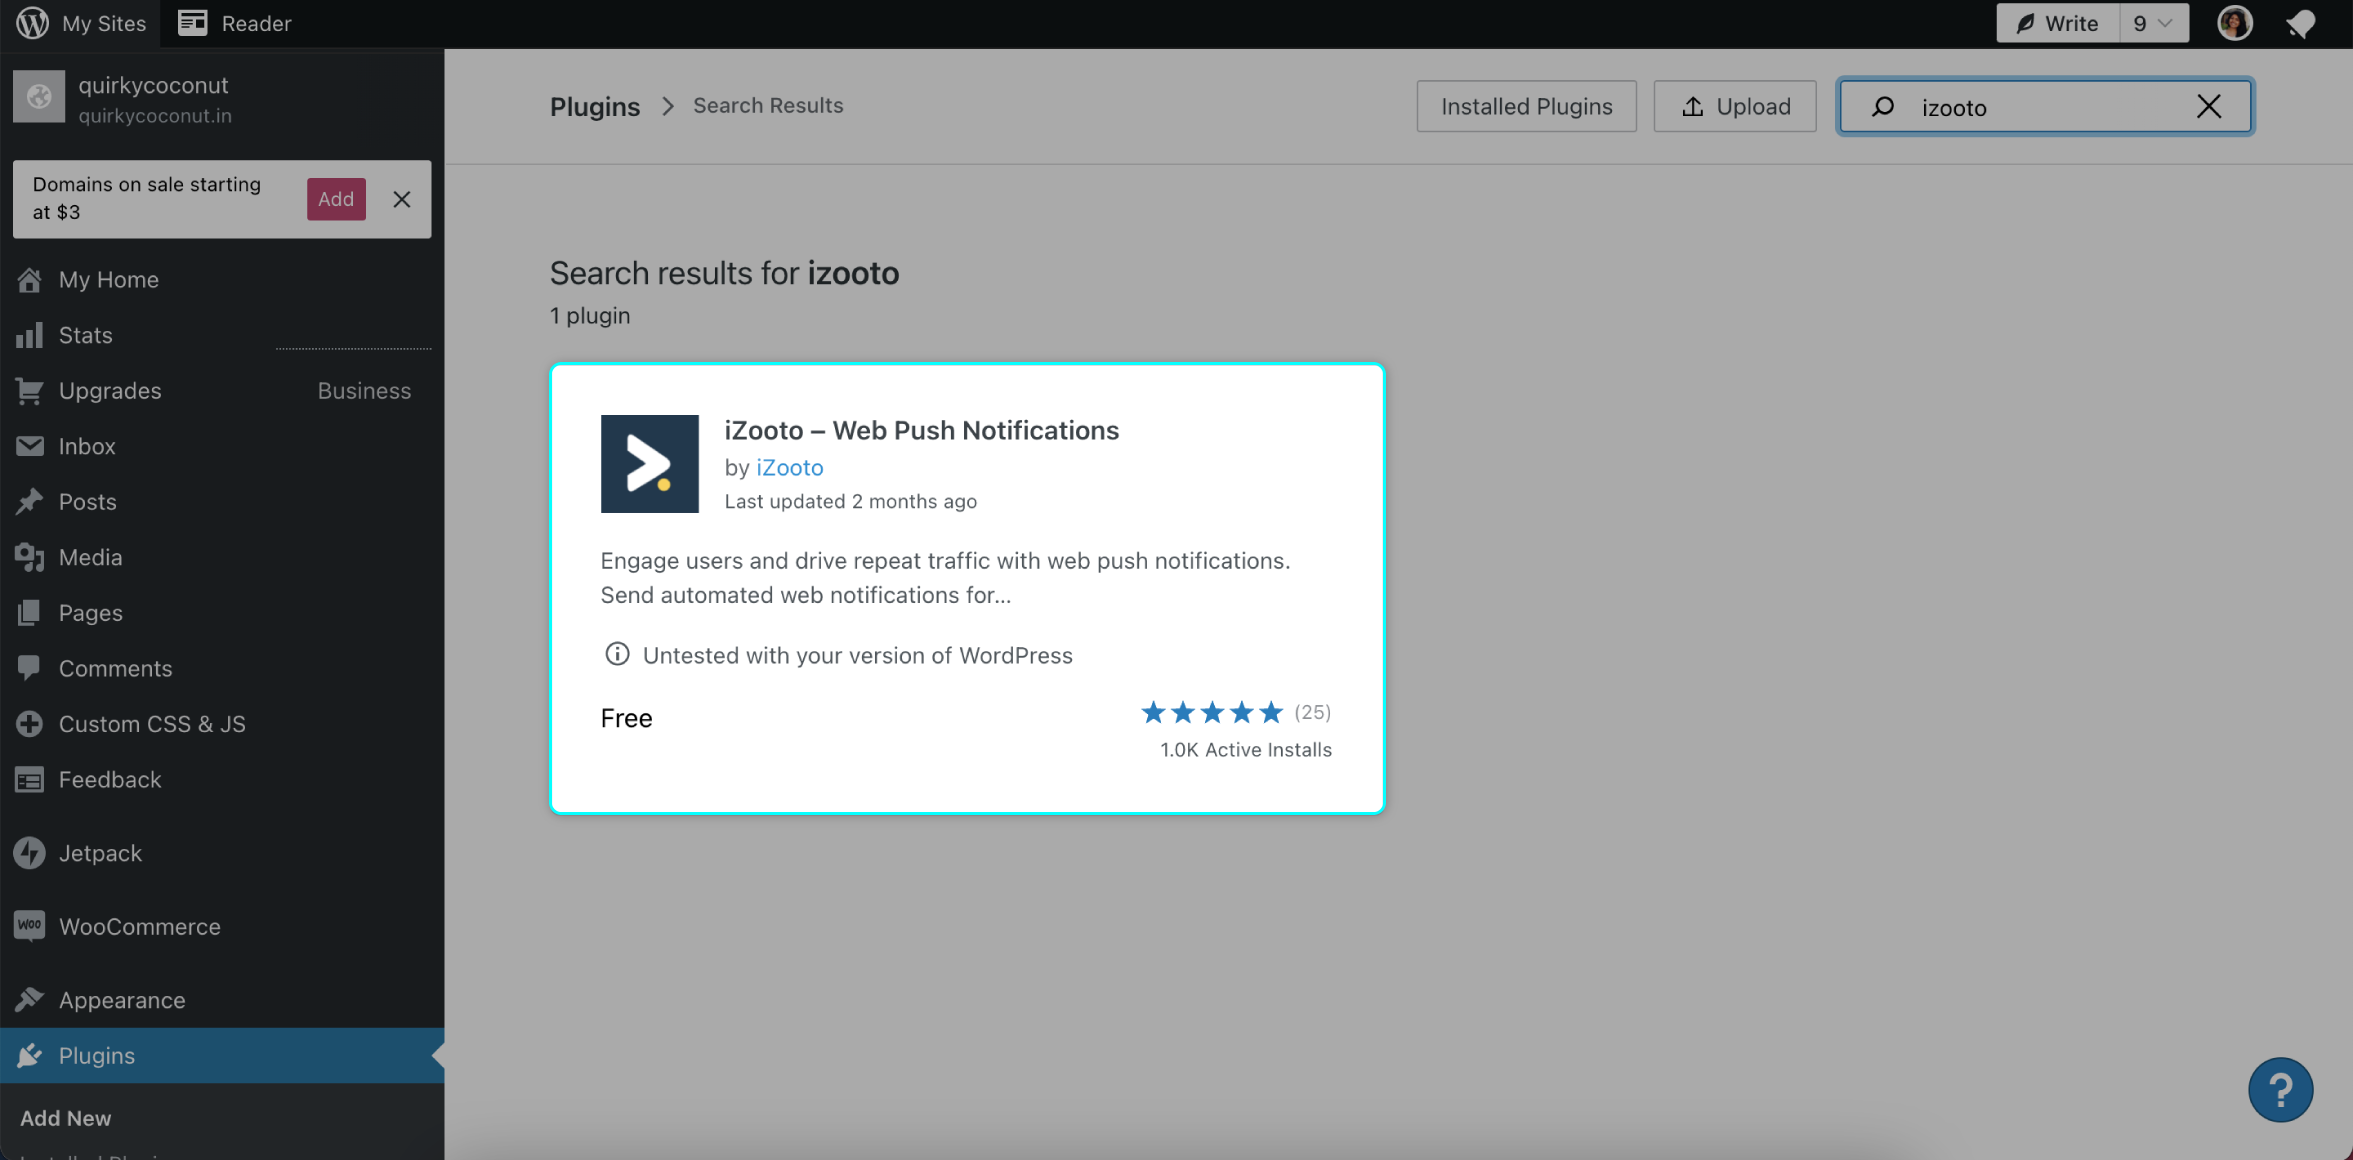Click the untested version info icon
Viewport: 2353px width, 1160px height.
(617, 654)
